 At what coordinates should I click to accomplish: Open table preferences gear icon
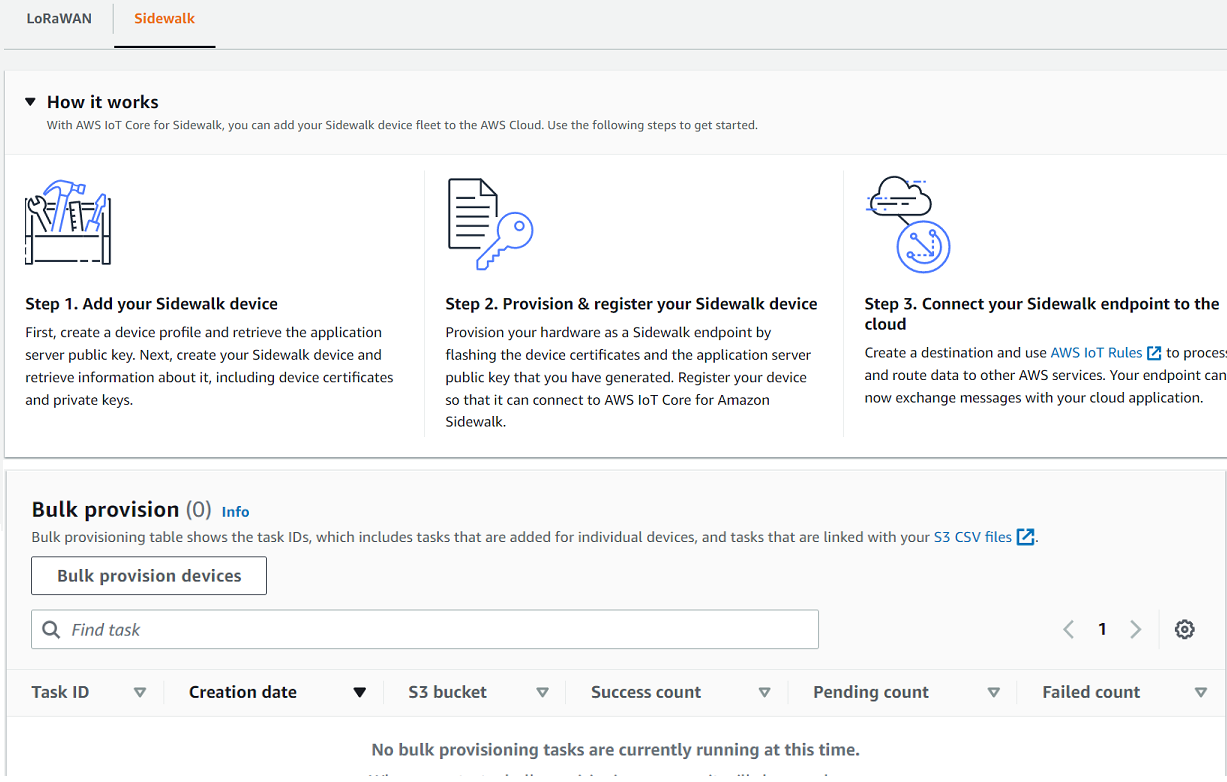coord(1185,630)
